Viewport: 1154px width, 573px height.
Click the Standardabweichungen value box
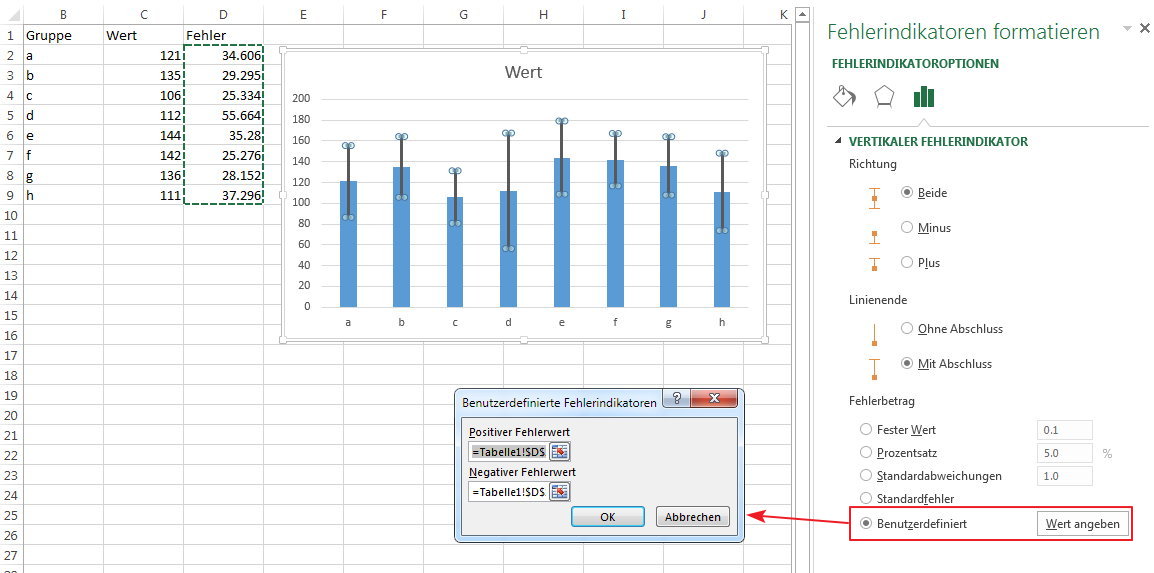1064,476
